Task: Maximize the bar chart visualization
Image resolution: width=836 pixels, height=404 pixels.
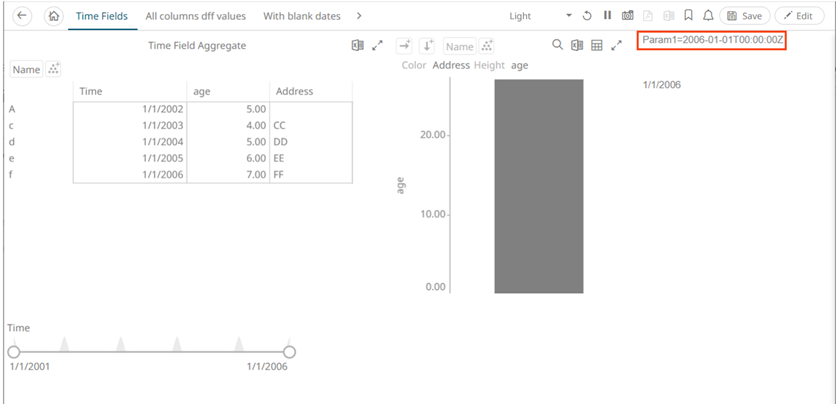Action: click(x=616, y=46)
